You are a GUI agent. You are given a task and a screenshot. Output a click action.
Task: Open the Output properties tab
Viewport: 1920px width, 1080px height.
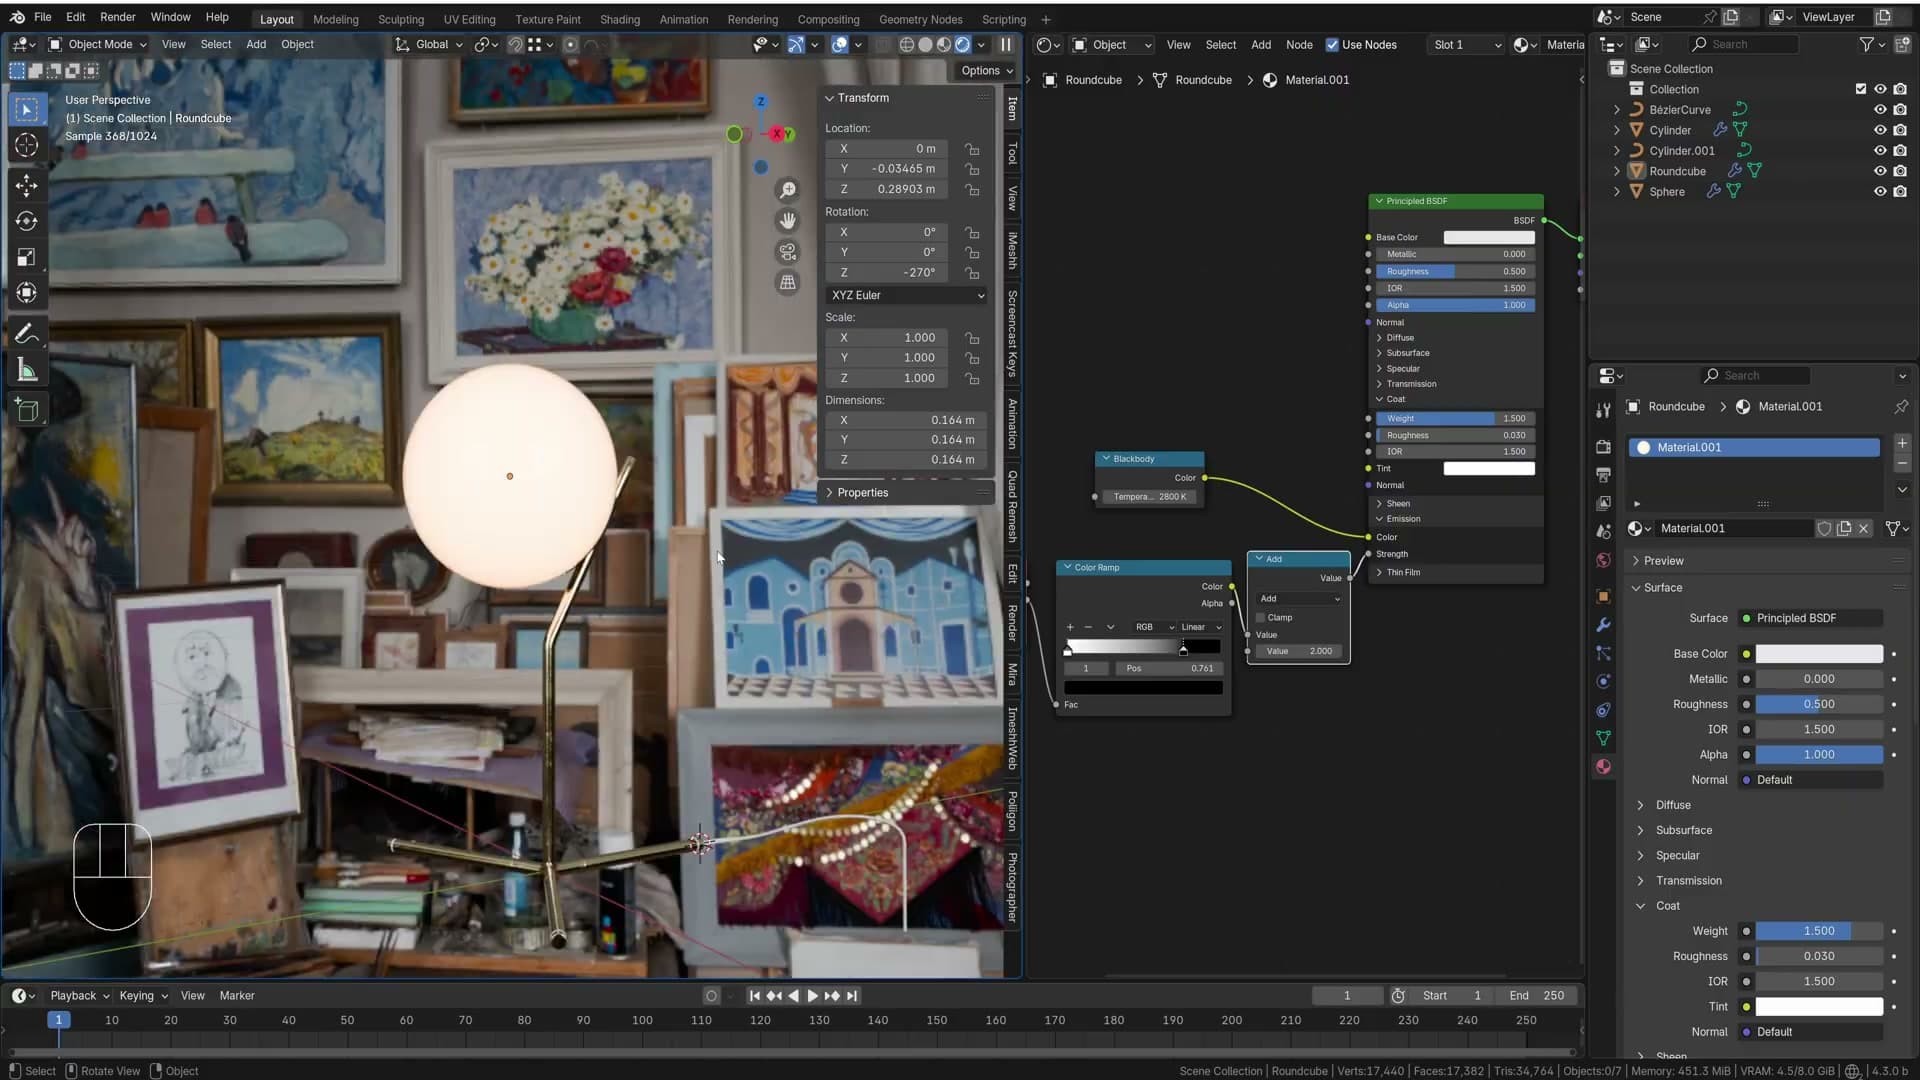pyautogui.click(x=1603, y=474)
